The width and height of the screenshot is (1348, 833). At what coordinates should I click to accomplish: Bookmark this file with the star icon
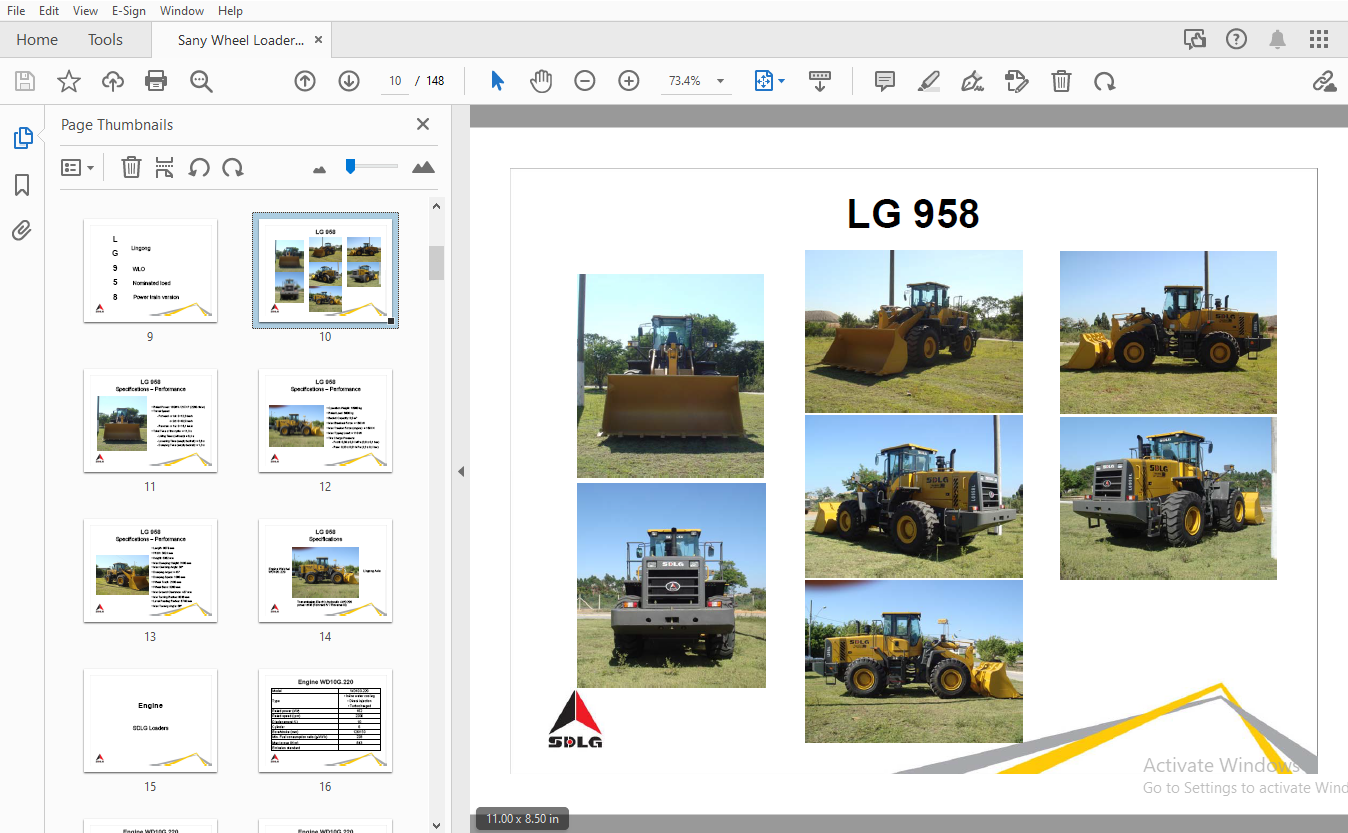pyautogui.click(x=68, y=81)
